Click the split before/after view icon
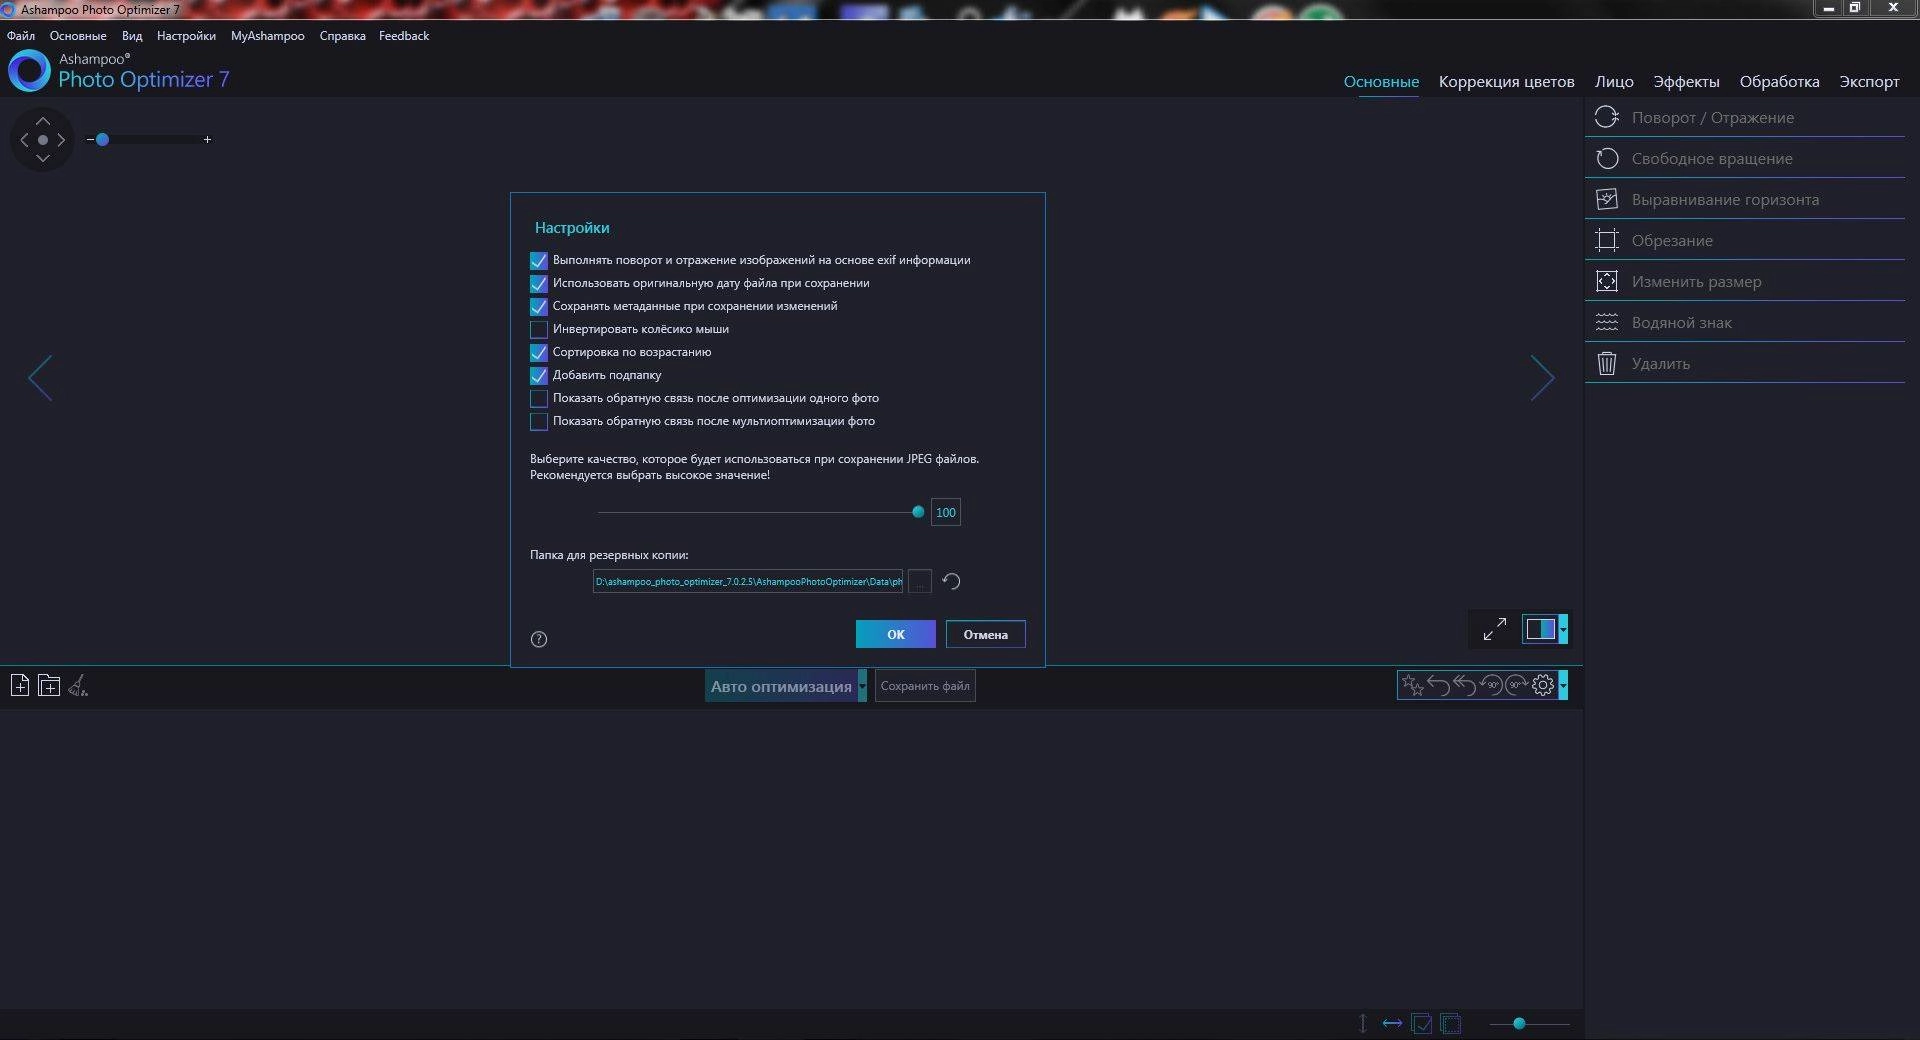The image size is (1920, 1040). (x=1540, y=629)
